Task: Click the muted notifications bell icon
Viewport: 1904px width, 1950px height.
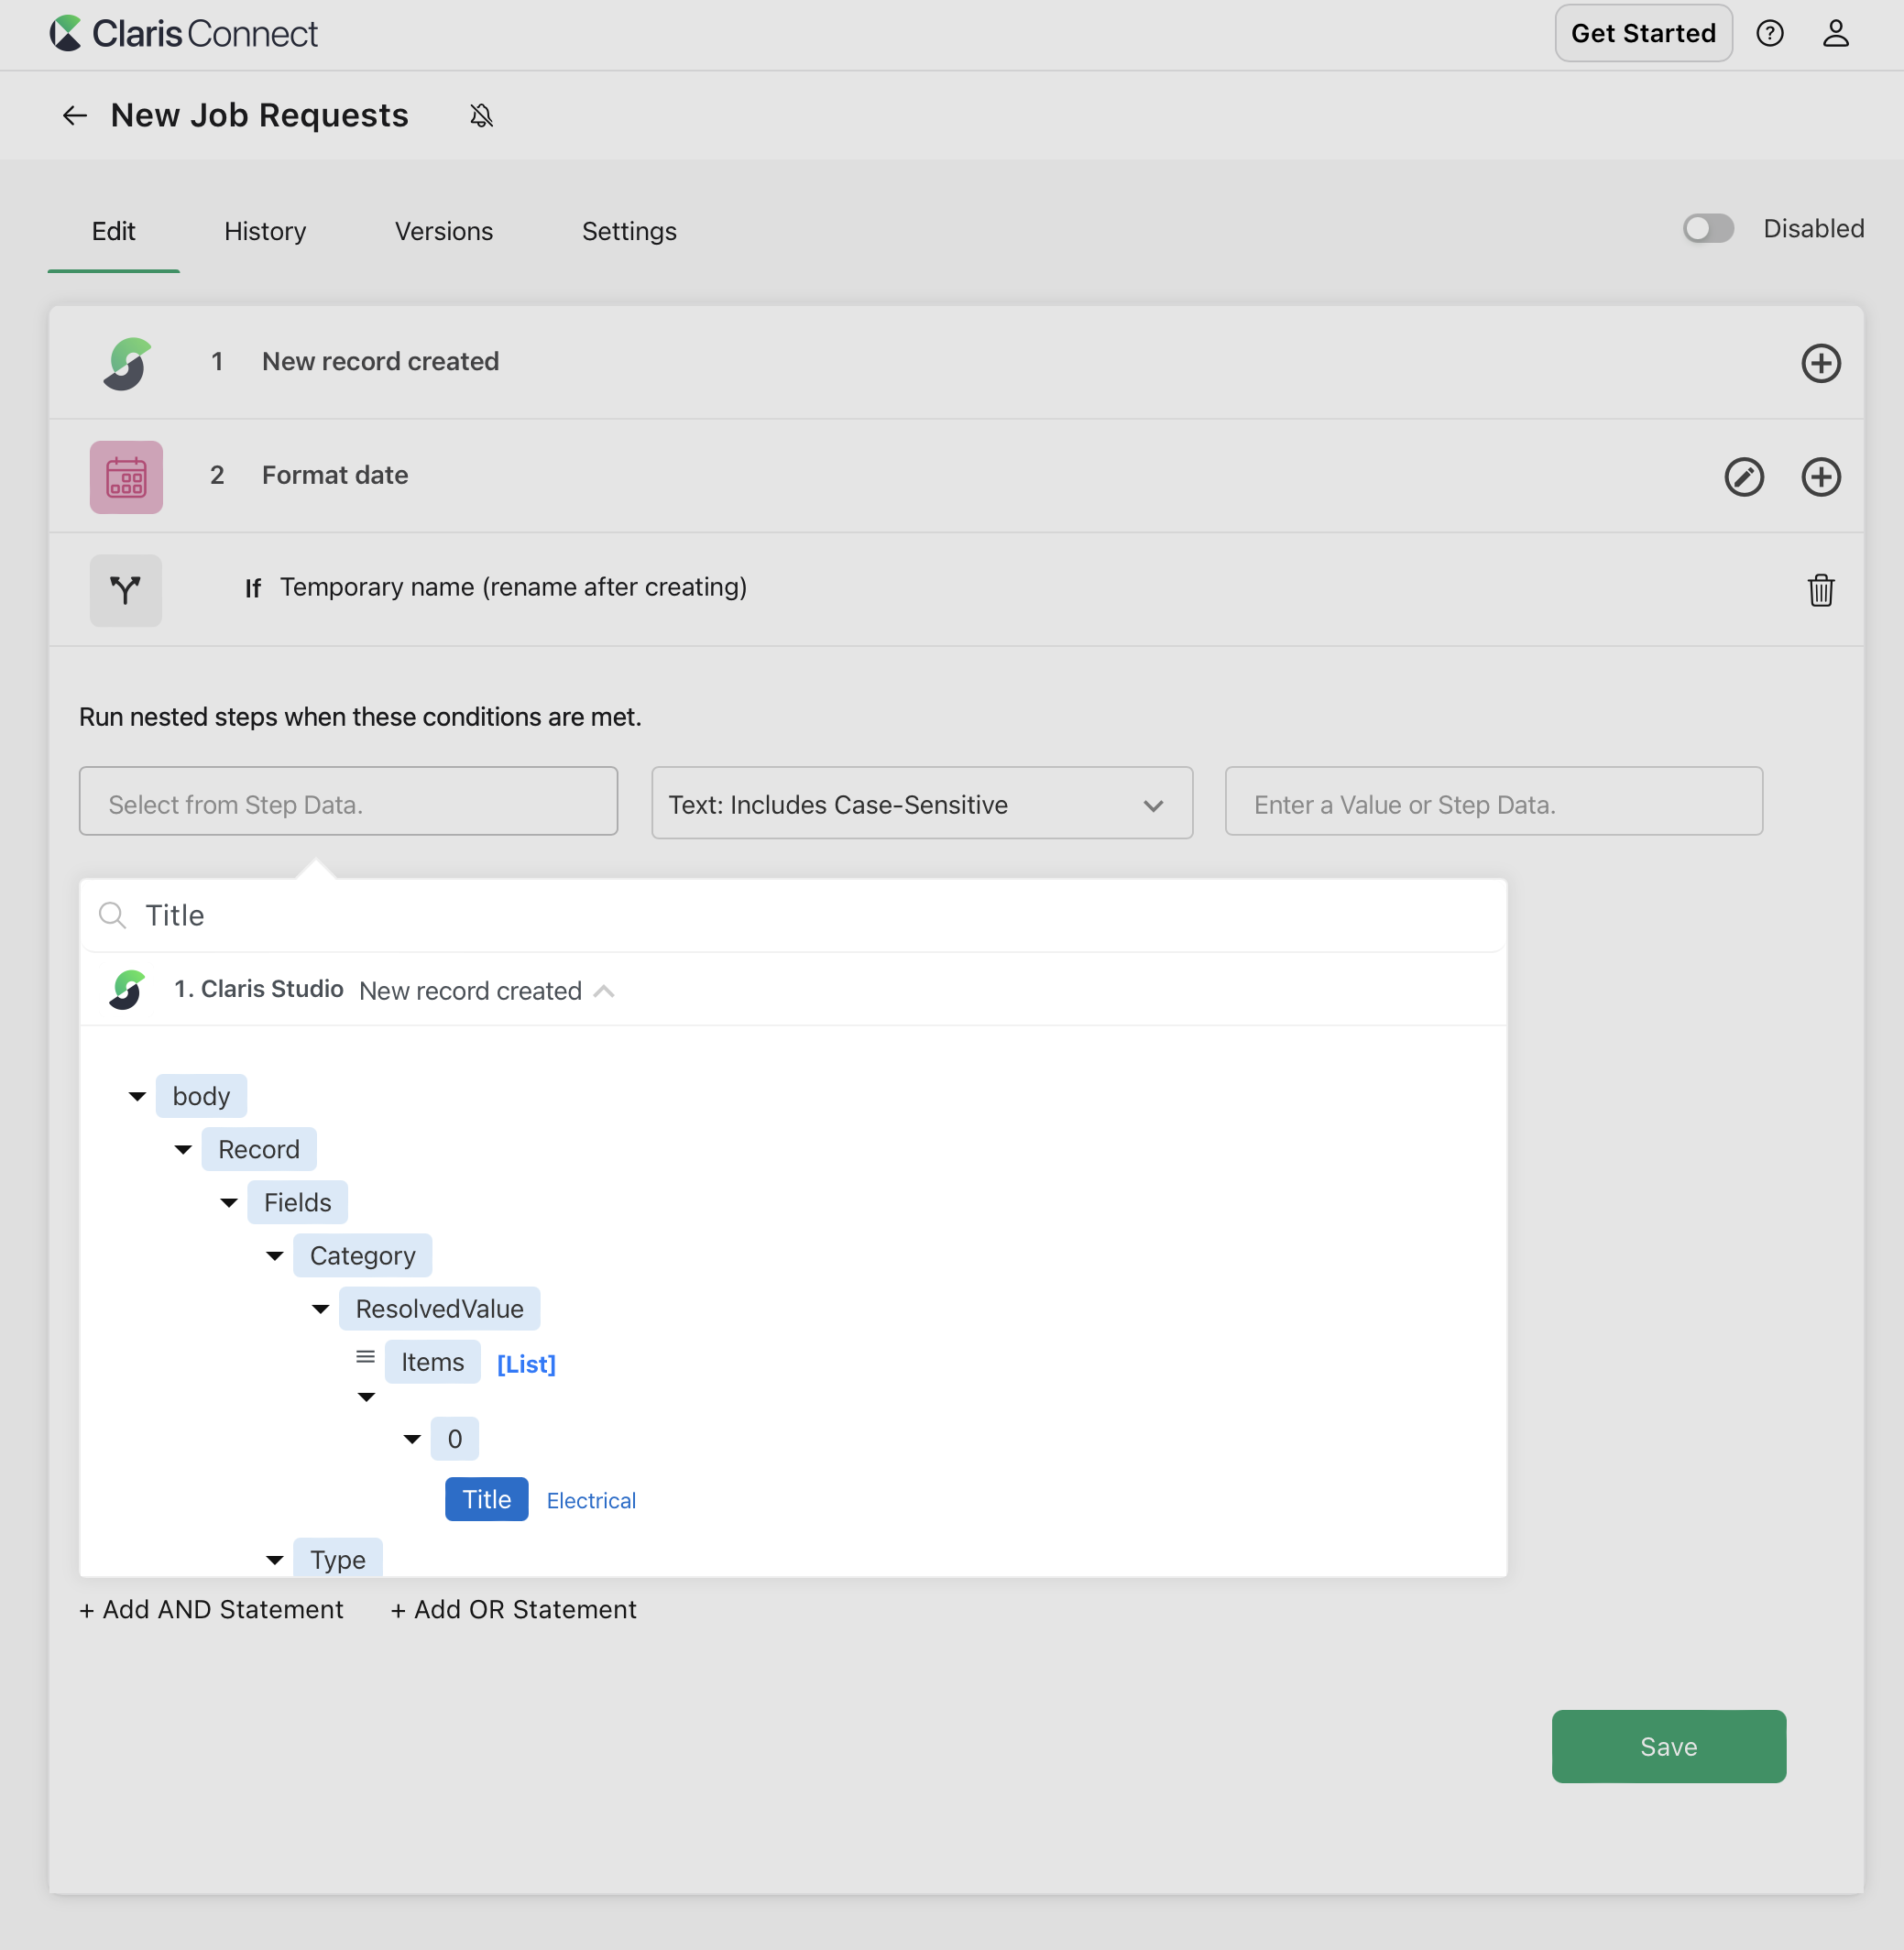Action: (x=481, y=115)
